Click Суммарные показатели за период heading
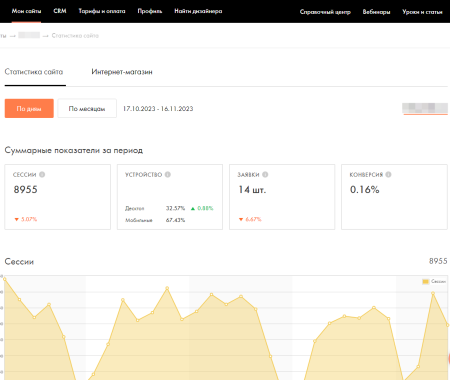450x380 pixels. (74, 150)
